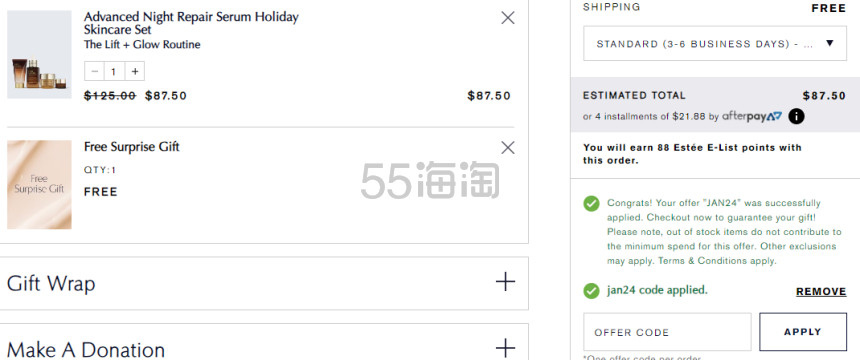Image resolution: width=860 pixels, height=360 pixels.
Task: Remove Free Surprise Gift from cart
Action: [x=508, y=148]
